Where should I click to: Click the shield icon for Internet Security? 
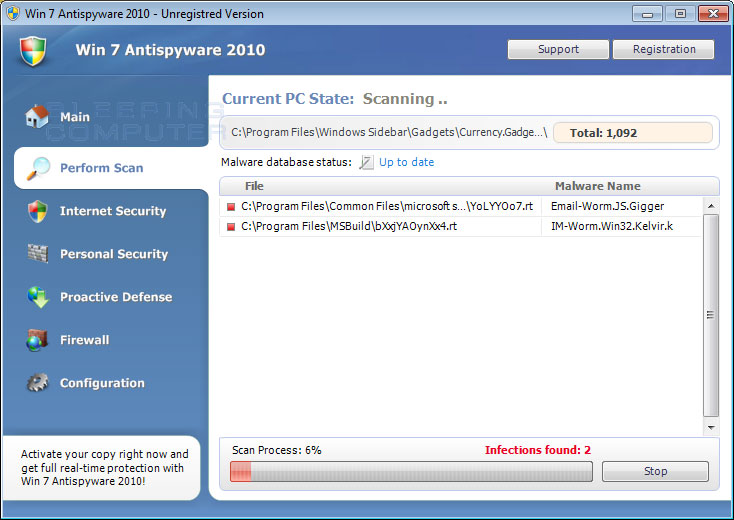pos(37,211)
